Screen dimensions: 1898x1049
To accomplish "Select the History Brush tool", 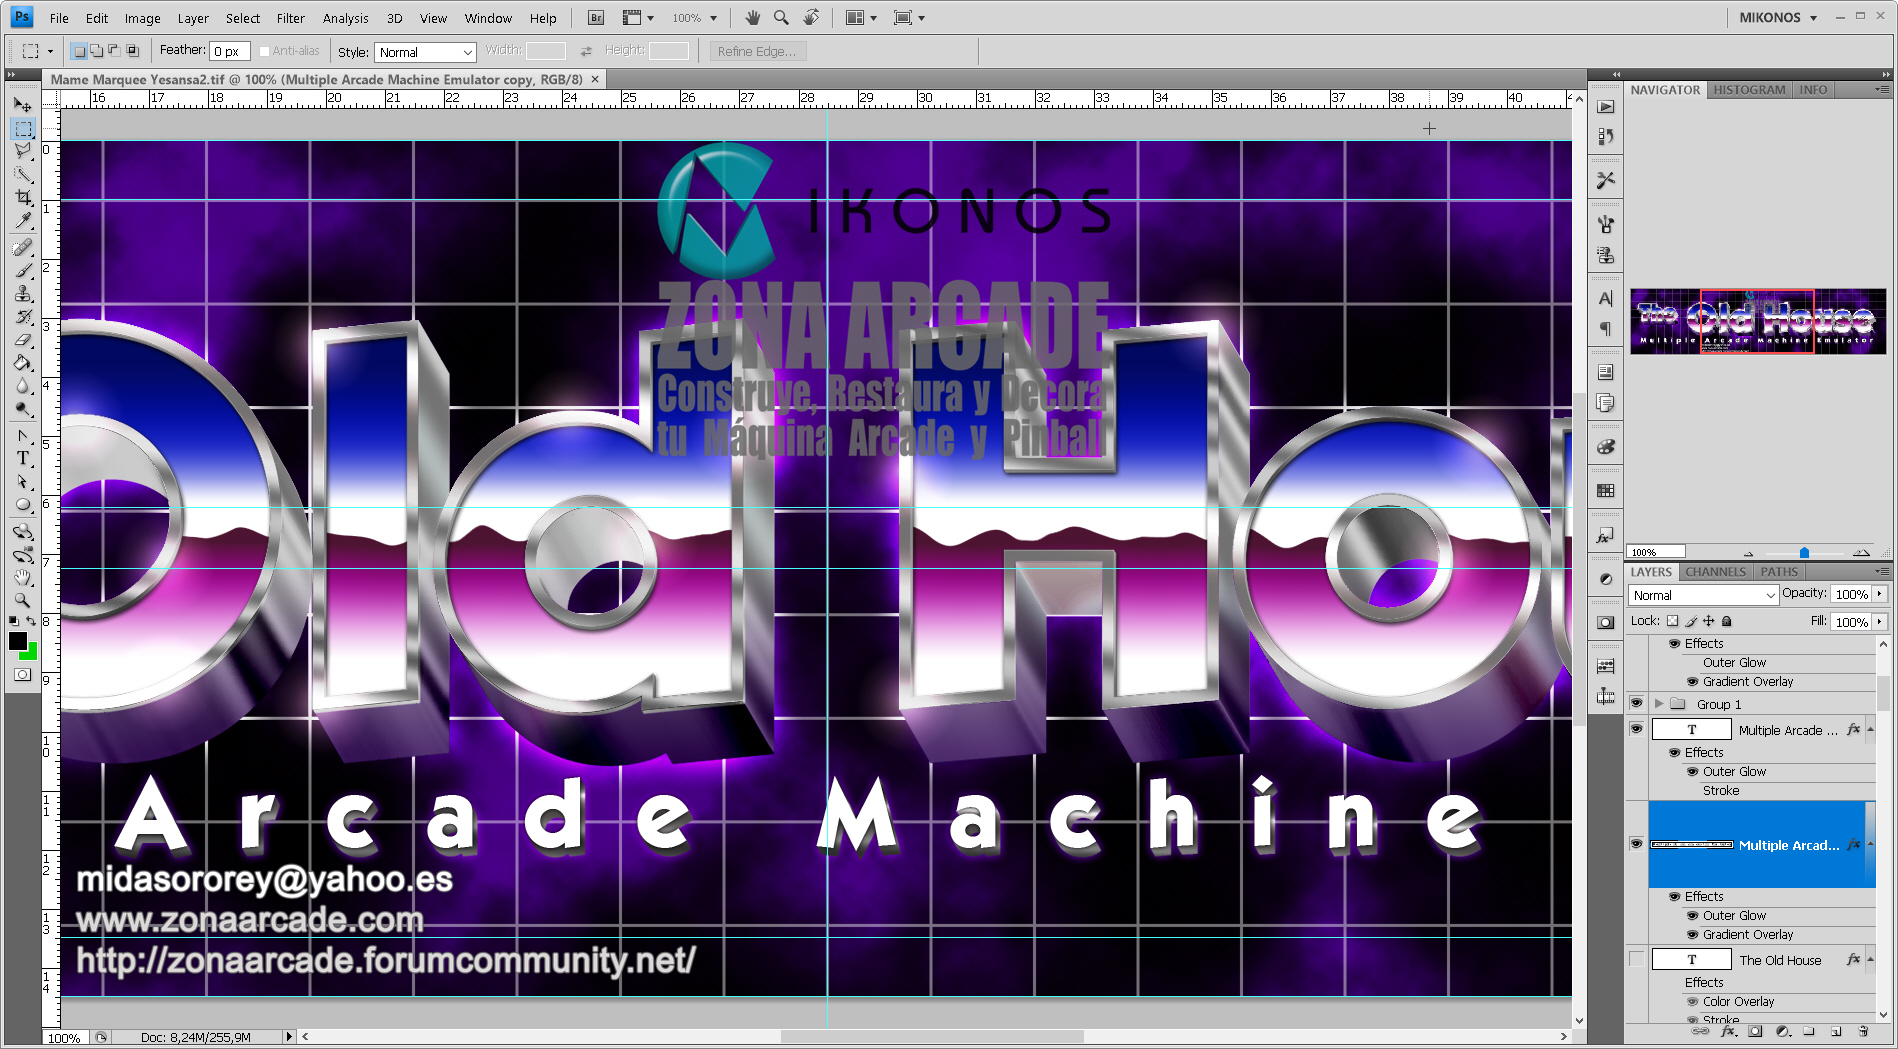I will coord(23,317).
